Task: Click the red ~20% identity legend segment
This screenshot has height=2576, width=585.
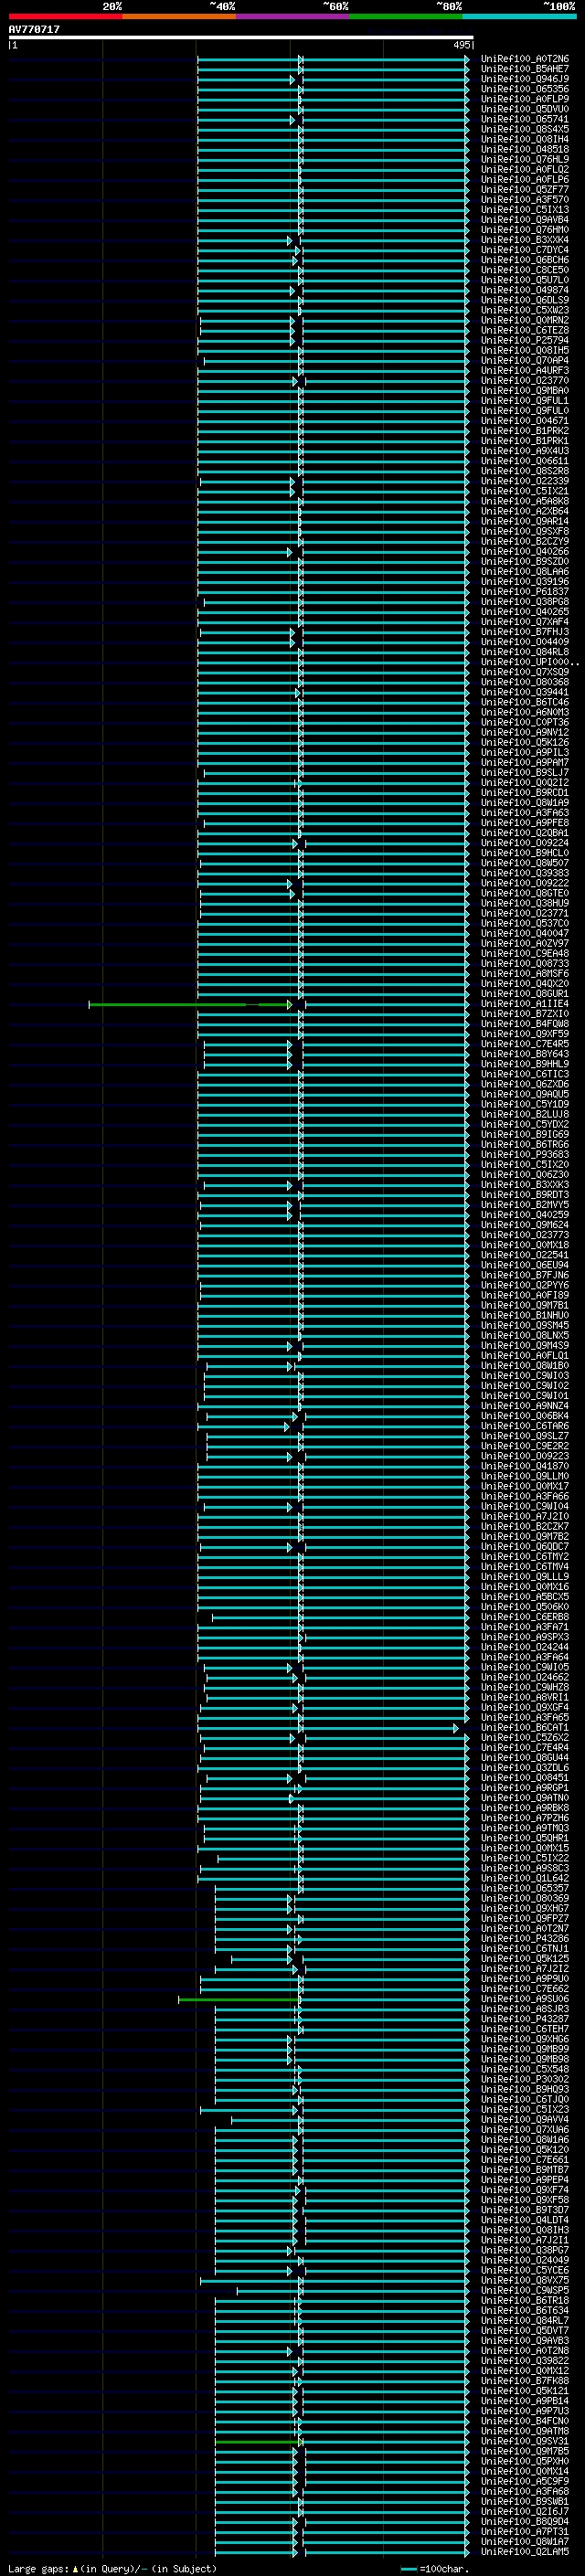Action: 65,17
